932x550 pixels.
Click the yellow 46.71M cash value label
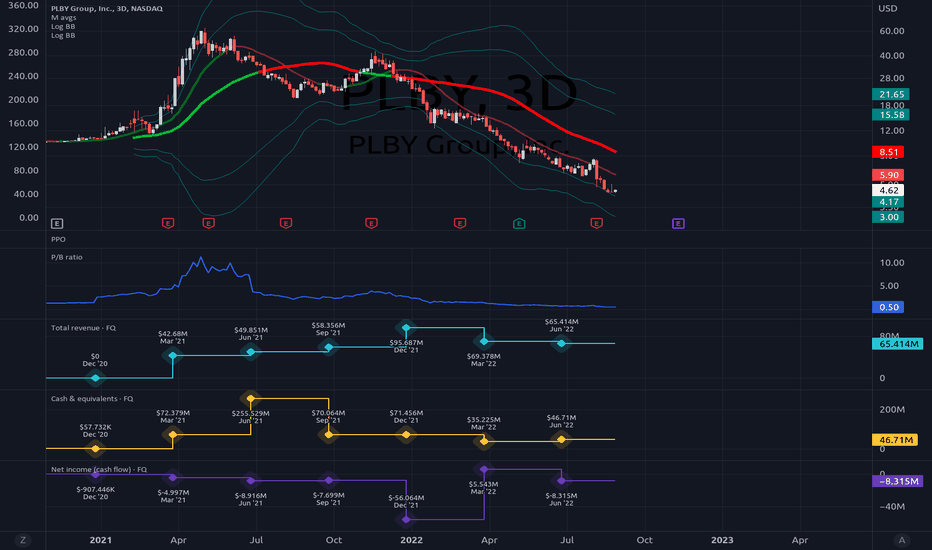pos(895,440)
